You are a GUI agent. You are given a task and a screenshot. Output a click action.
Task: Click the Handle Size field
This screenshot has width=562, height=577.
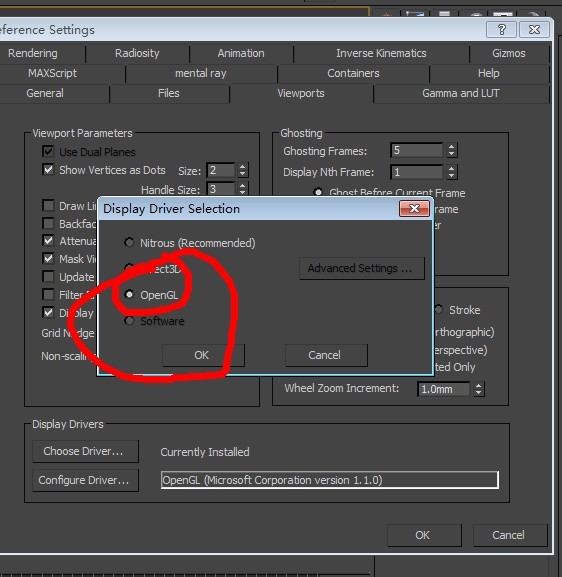(x=221, y=189)
